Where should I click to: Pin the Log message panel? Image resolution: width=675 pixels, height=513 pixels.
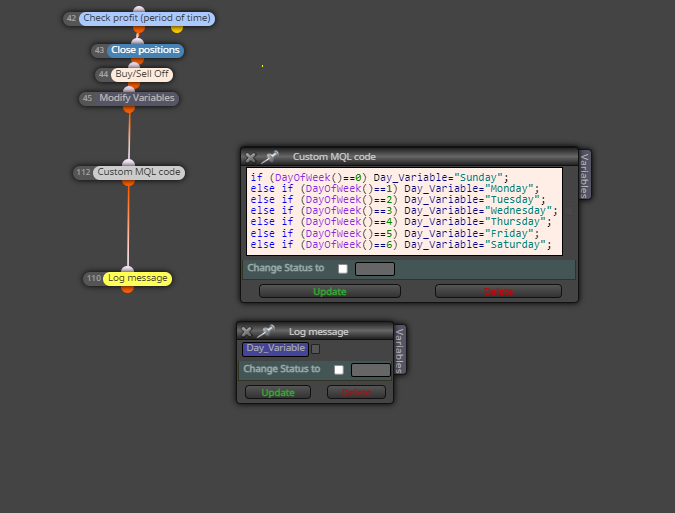click(x=266, y=331)
